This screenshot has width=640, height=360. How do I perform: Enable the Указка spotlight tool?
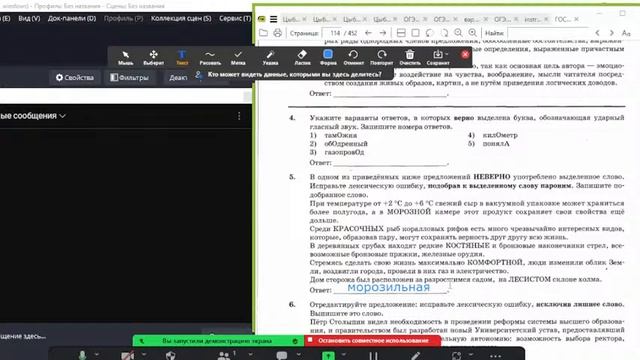point(270,57)
